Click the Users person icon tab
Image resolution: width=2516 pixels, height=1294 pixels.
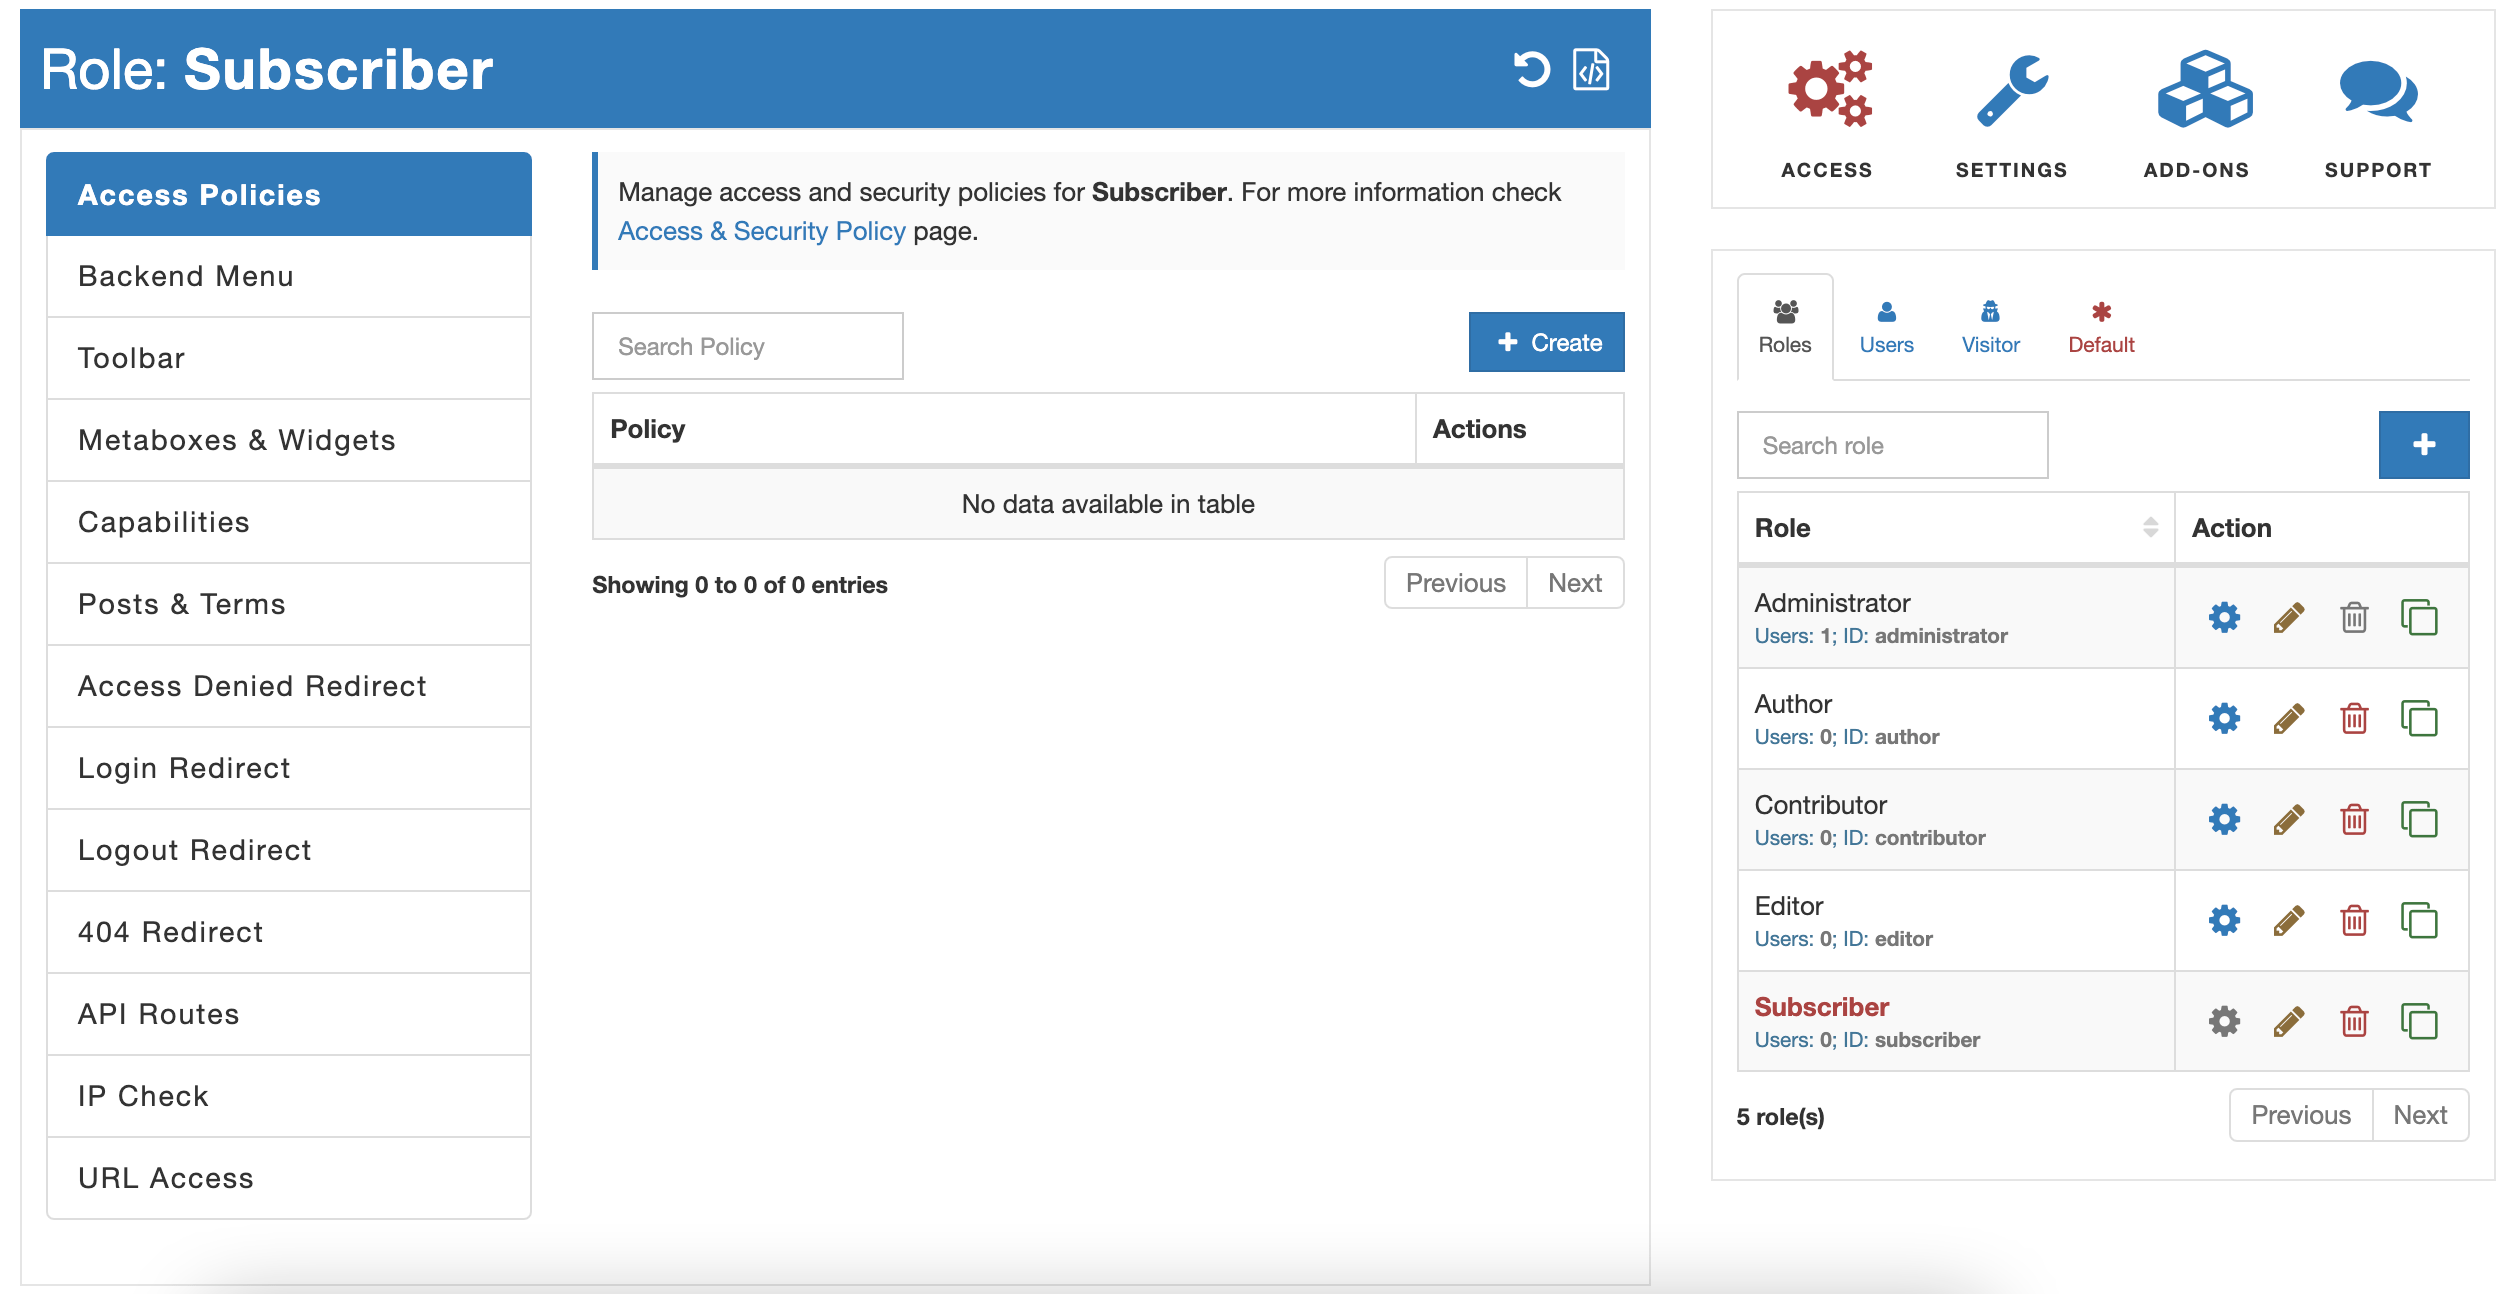pyautogui.click(x=1887, y=327)
